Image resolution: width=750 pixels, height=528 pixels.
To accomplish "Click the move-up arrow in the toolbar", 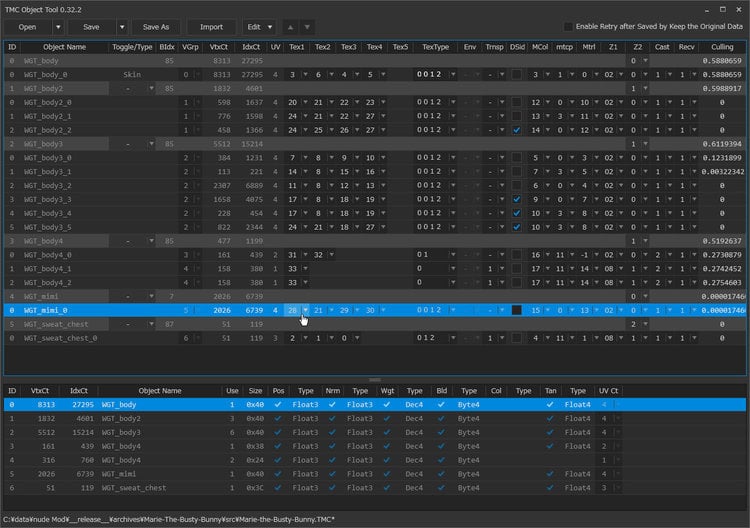I will point(290,27).
